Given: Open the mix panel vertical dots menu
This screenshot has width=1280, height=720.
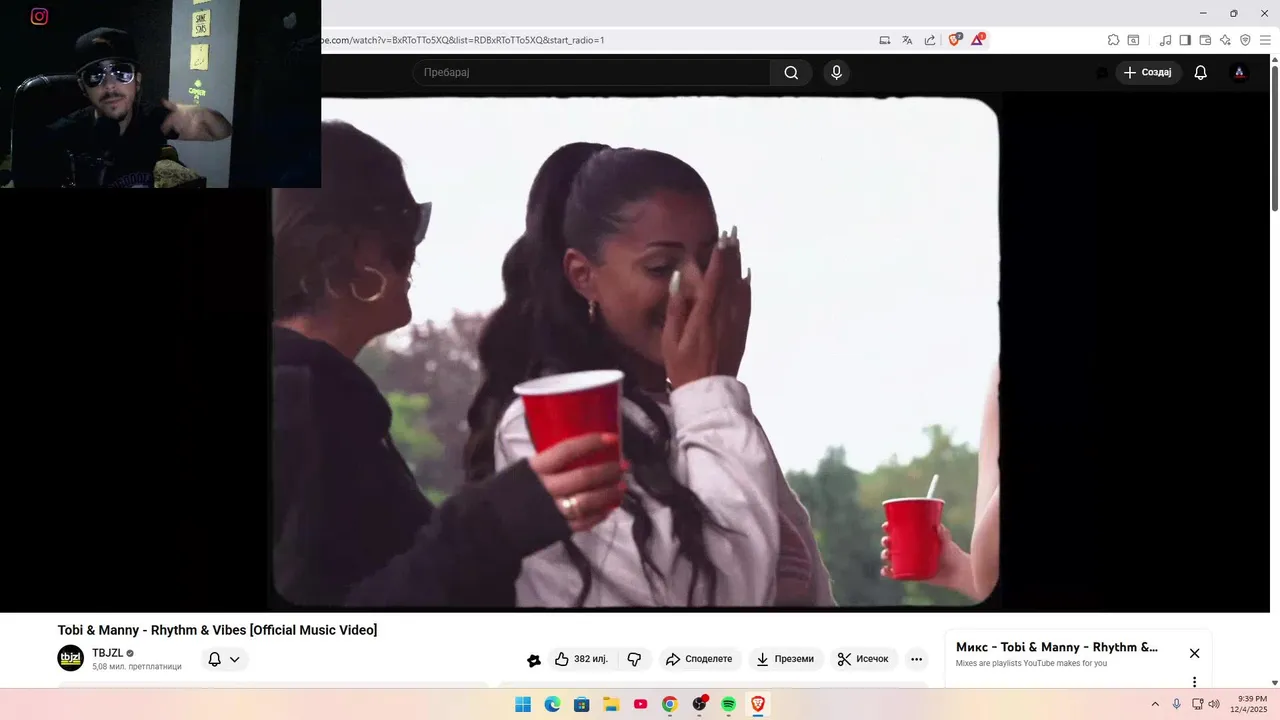Looking at the screenshot, I should (1194, 682).
